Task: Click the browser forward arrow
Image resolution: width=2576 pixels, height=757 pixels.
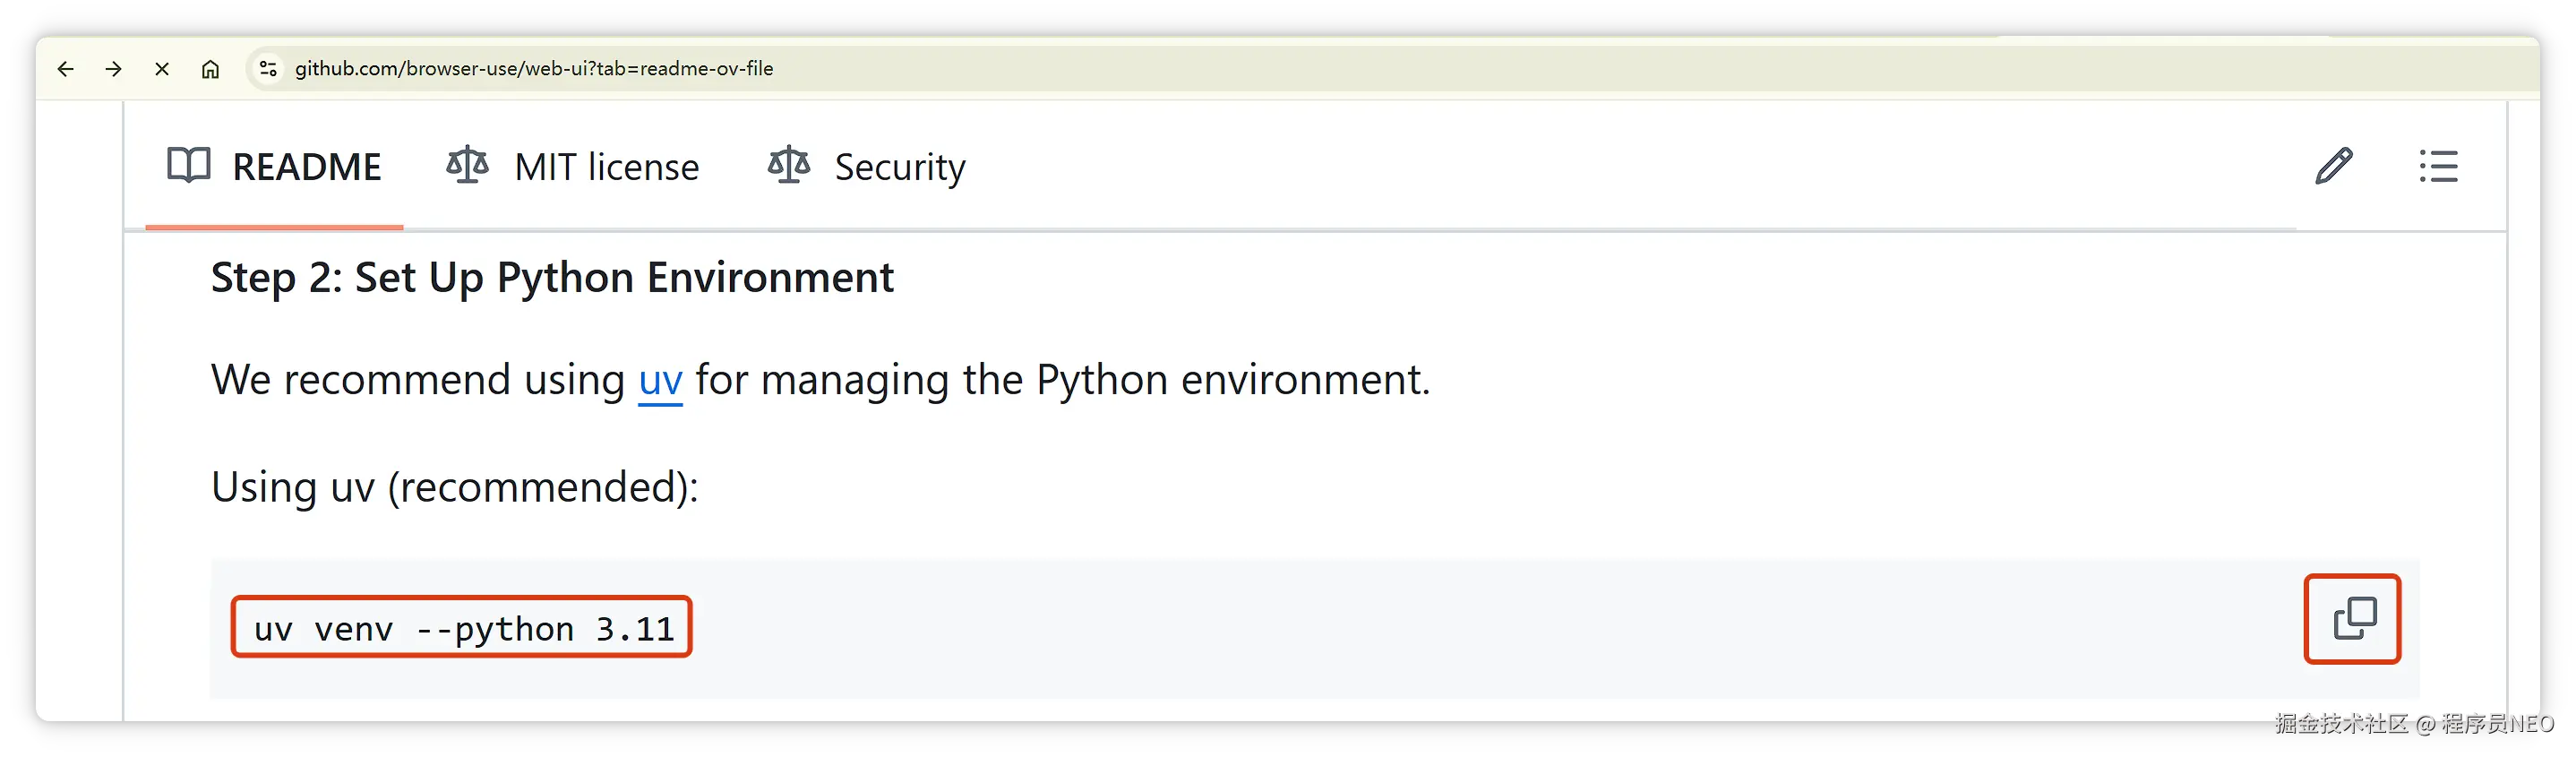Action: click(114, 69)
